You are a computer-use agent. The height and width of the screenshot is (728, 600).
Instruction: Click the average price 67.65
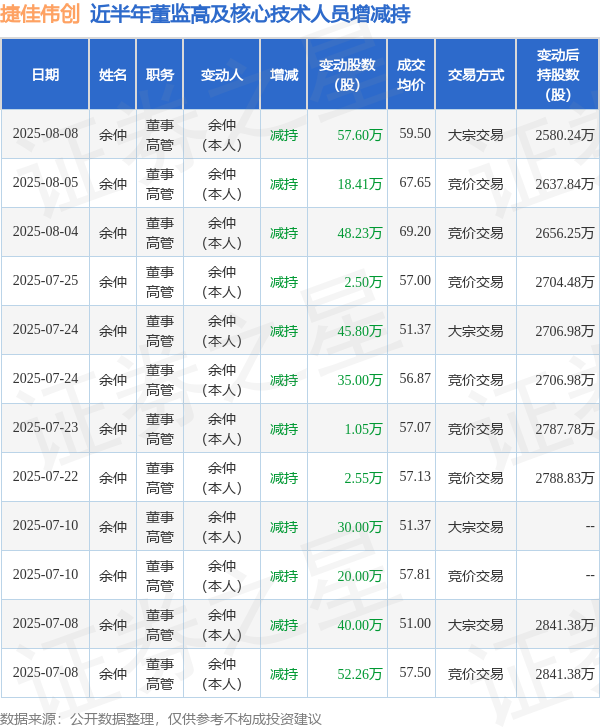tap(415, 182)
